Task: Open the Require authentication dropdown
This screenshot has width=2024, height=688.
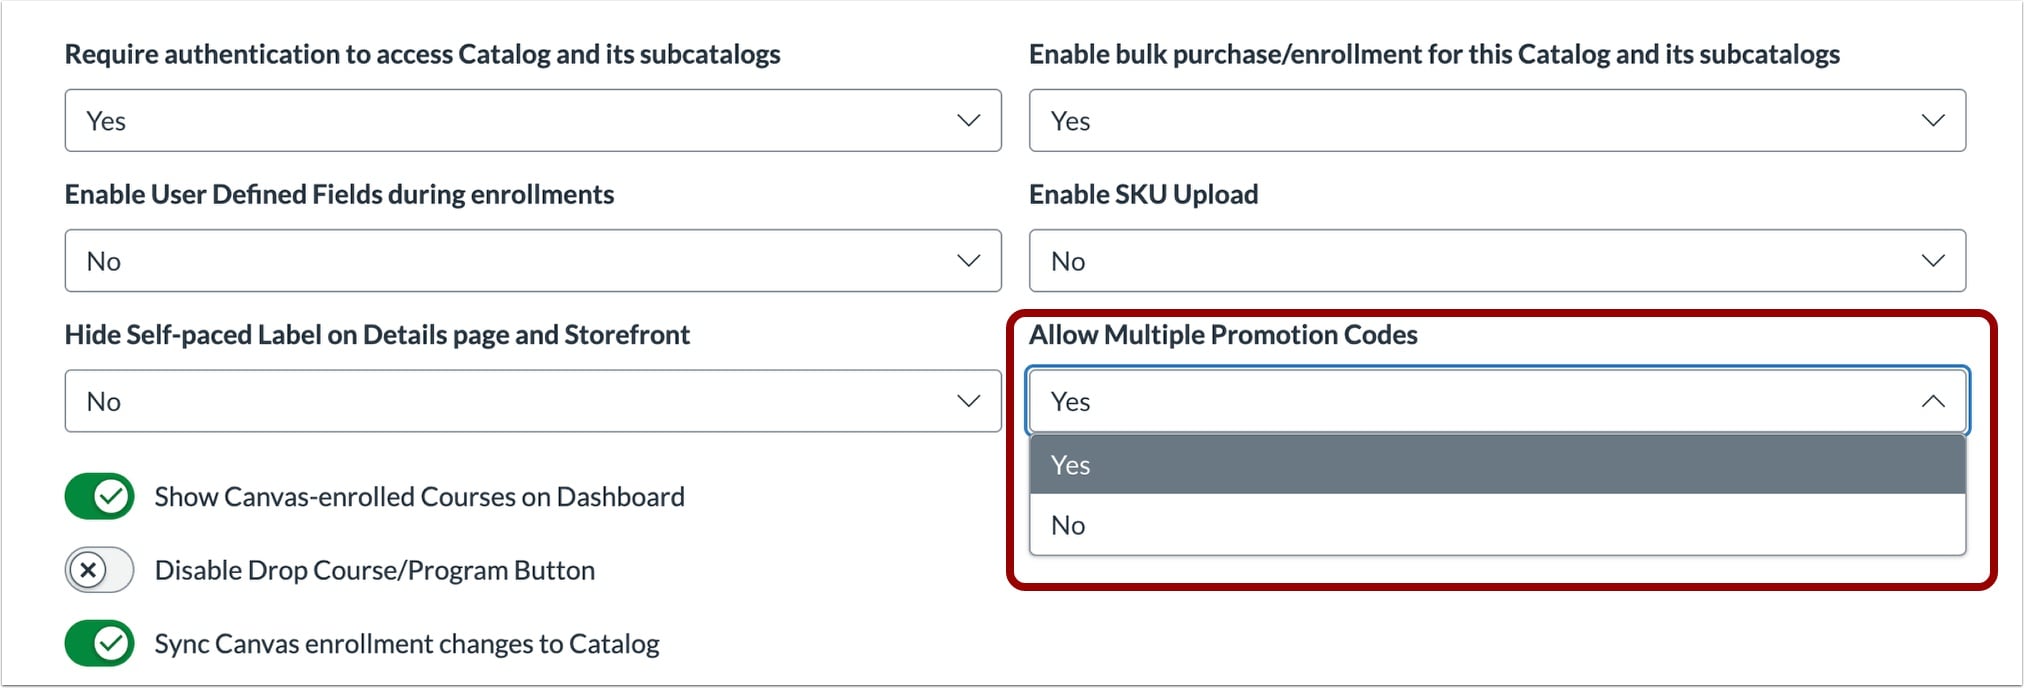Action: tap(532, 121)
